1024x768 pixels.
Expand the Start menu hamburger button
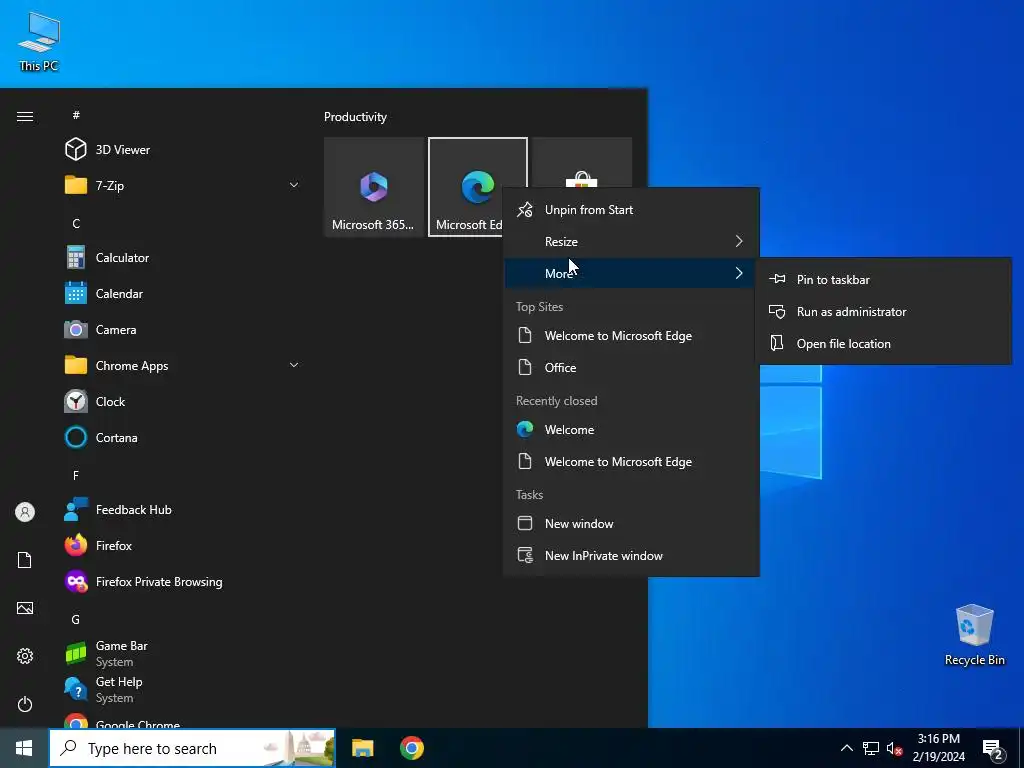[25, 116]
